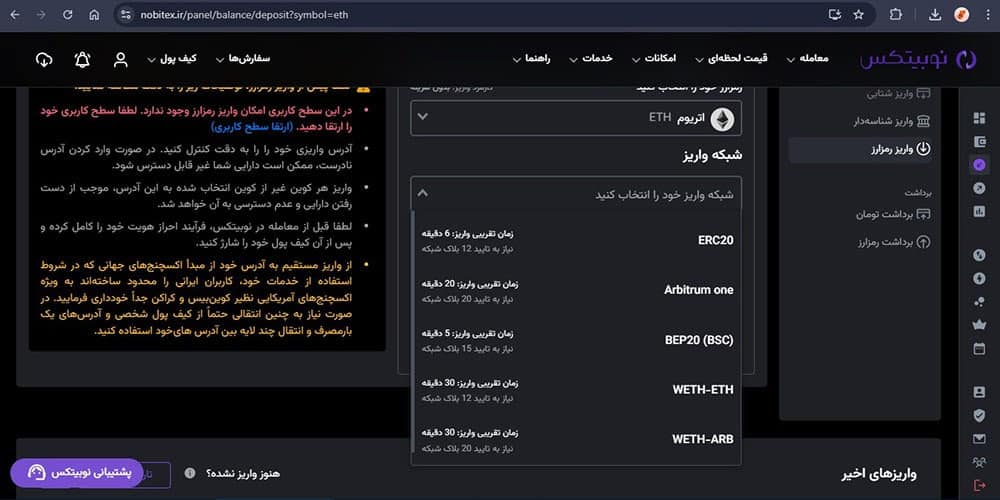This screenshot has width=1000, height=500.
Task: Expand the خدمات header menu
Action: [x=591, y=59]
